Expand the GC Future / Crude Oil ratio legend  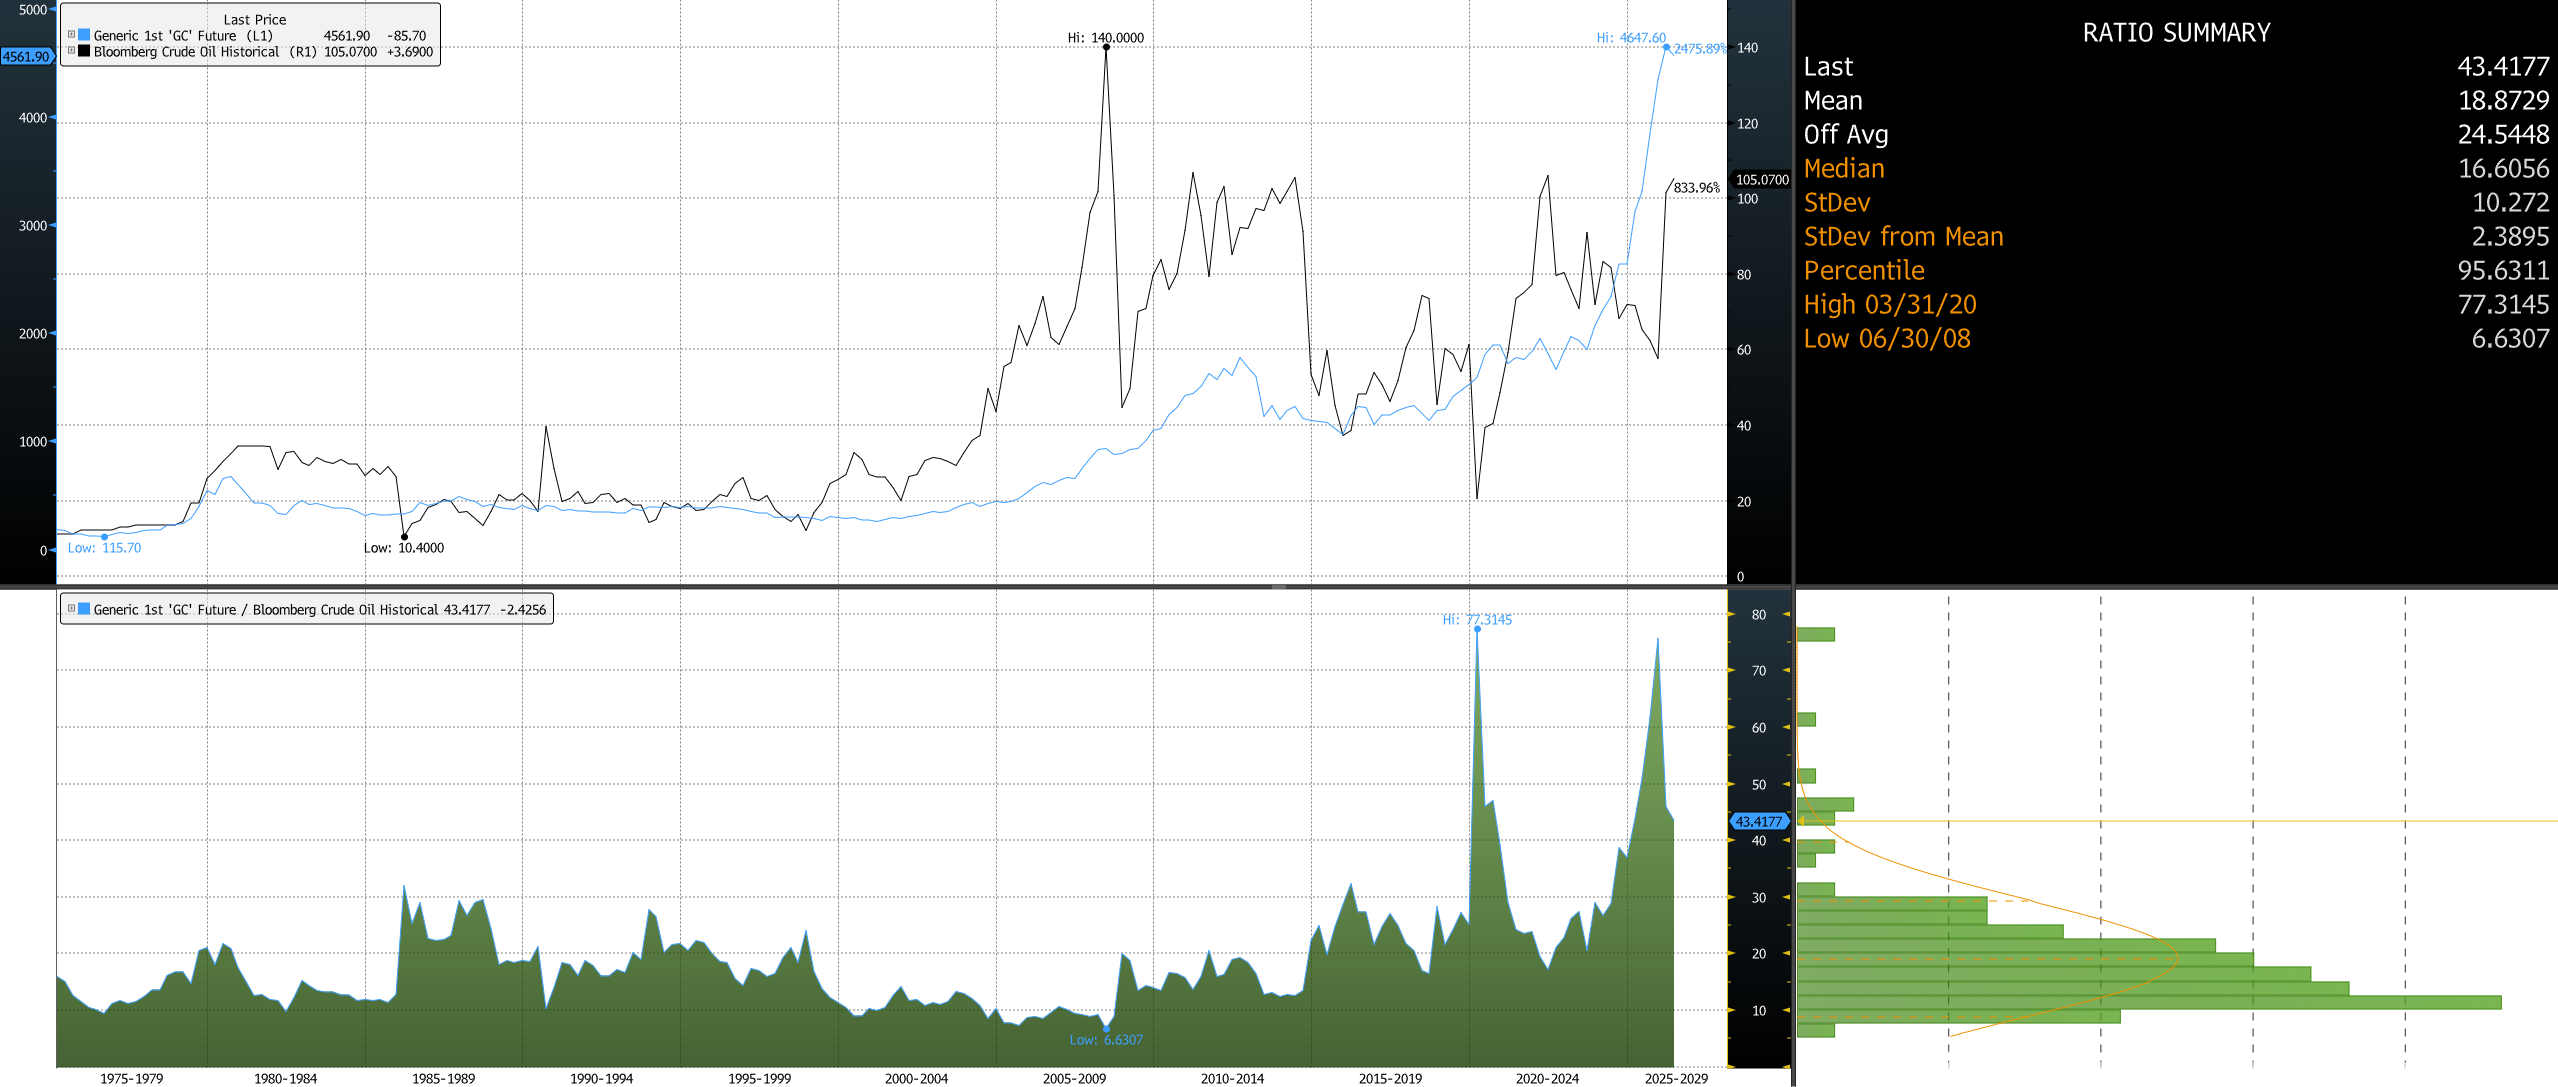click(x=71, y=609)
